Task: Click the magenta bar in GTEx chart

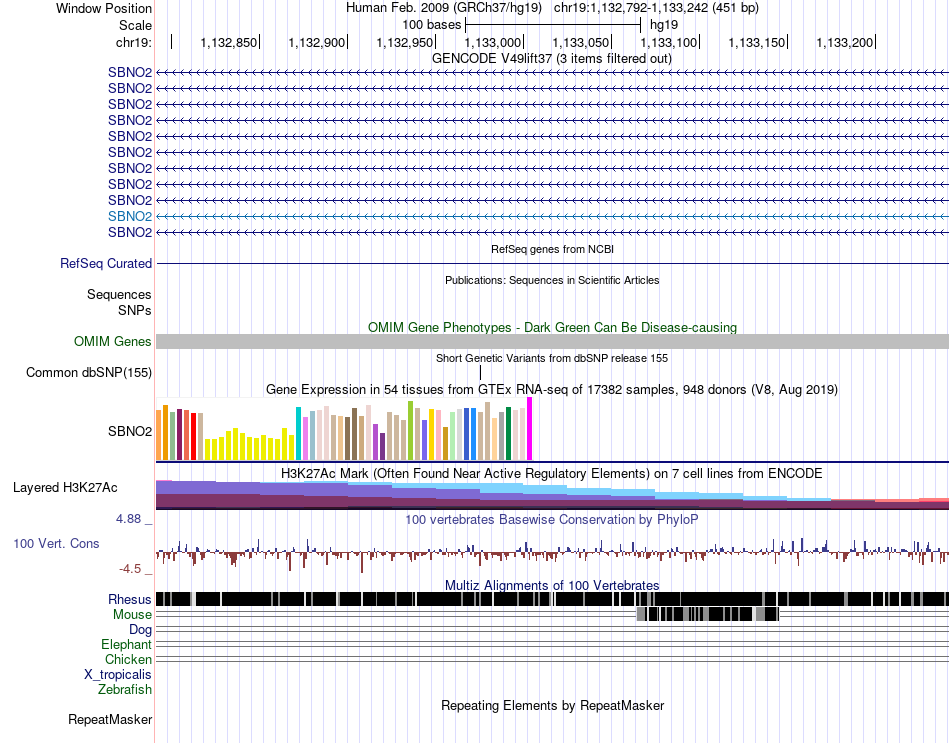Action: click(530, 429)
